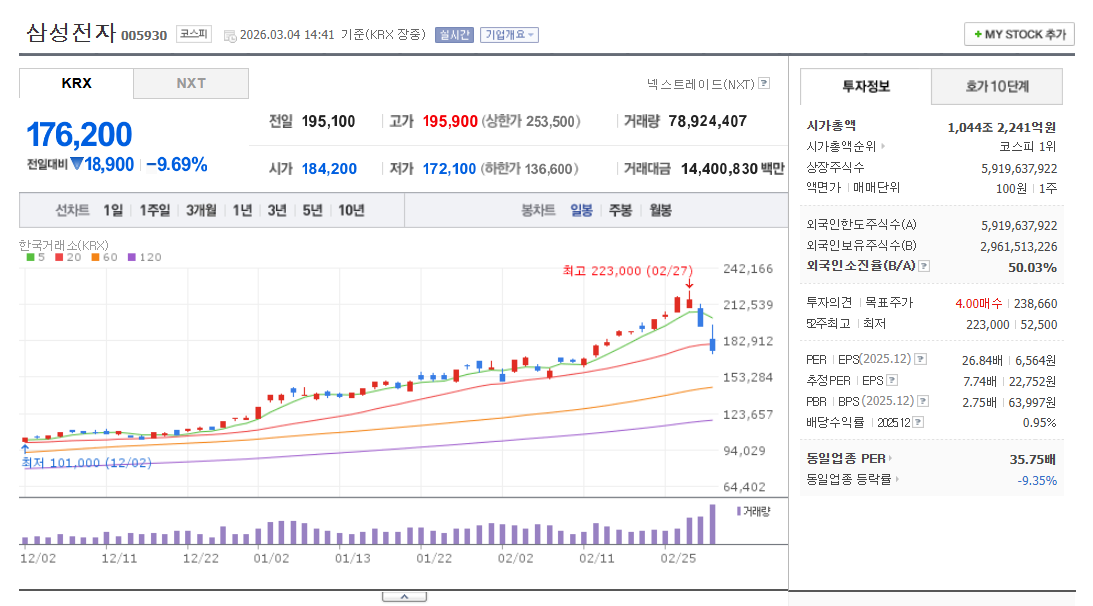The height and width of the screenshot is (606, 1093).
Task: Click the 동일업종 PER value 35.75배
Action: pyautogui.click(x=1033, y=459)
